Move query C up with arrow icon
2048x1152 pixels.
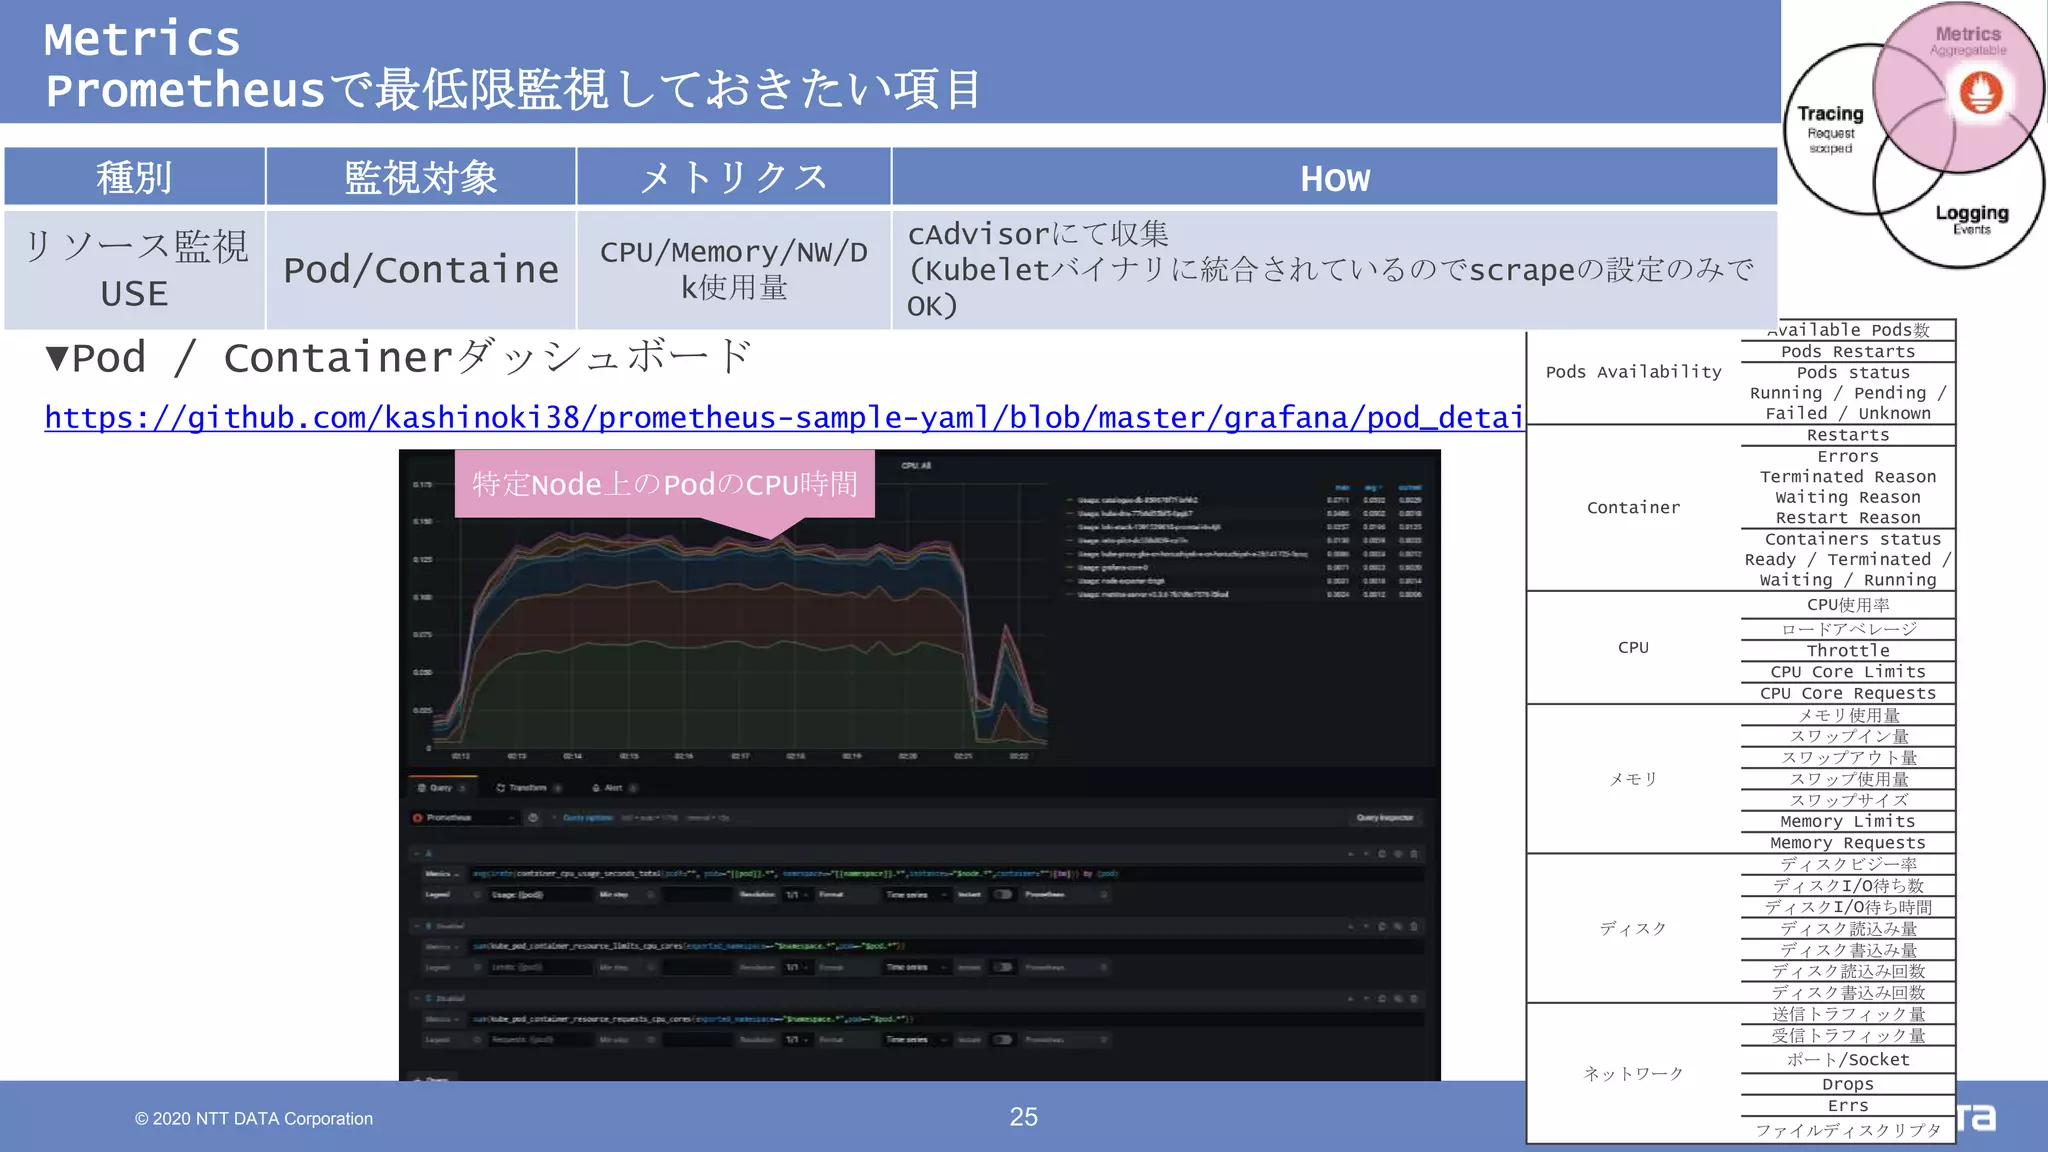(1351, 999)
